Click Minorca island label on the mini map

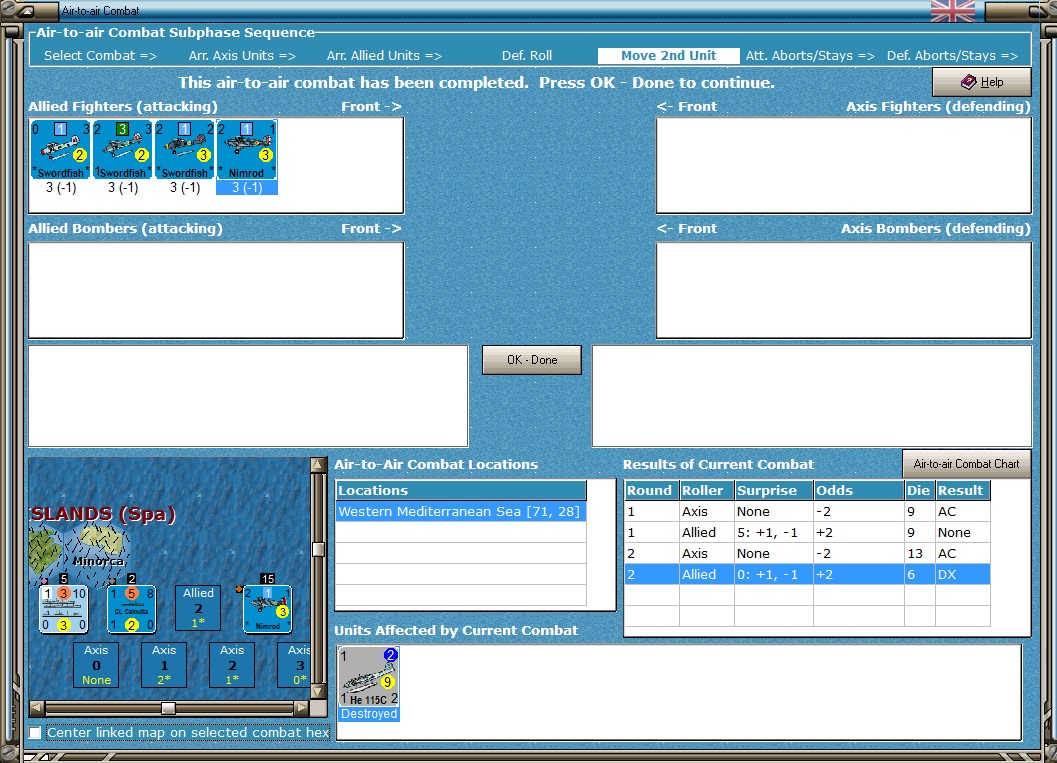click(98, 561)
